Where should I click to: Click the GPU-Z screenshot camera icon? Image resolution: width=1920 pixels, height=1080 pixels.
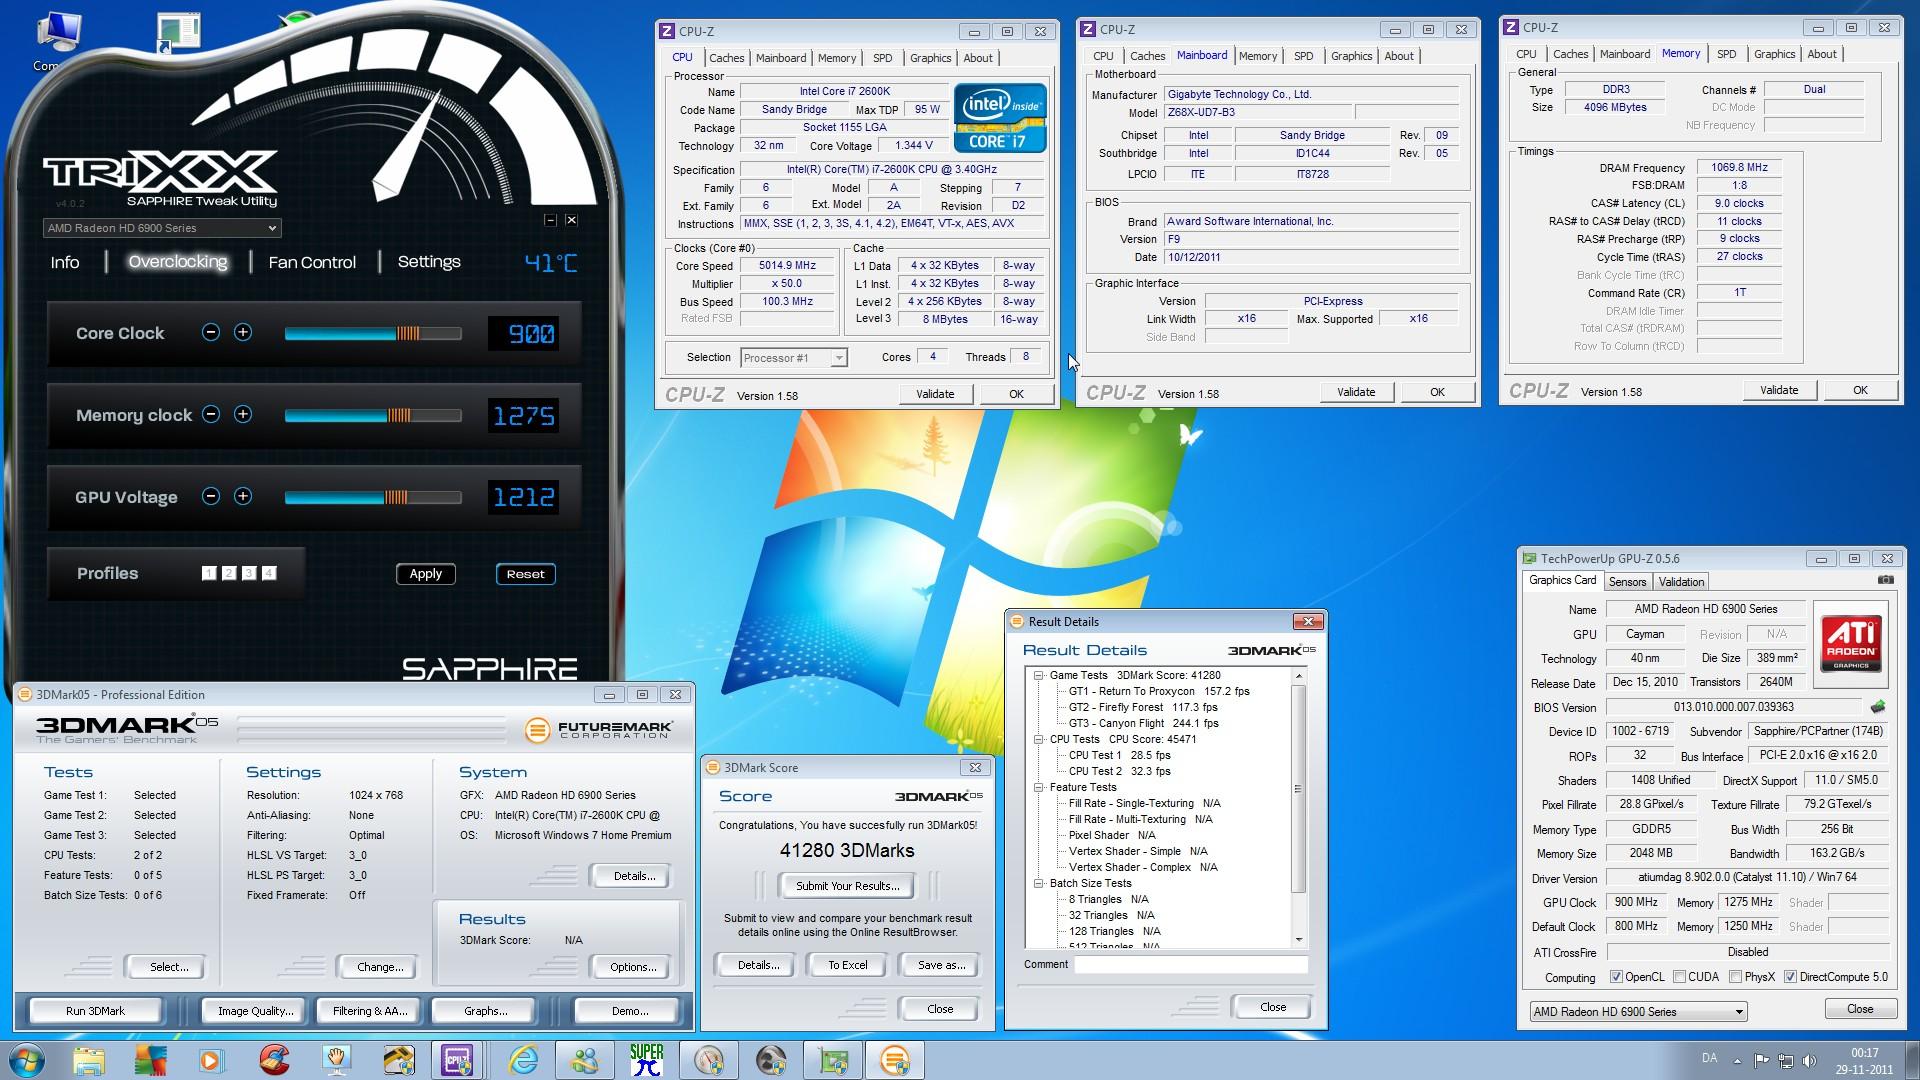pos(1885,580)
